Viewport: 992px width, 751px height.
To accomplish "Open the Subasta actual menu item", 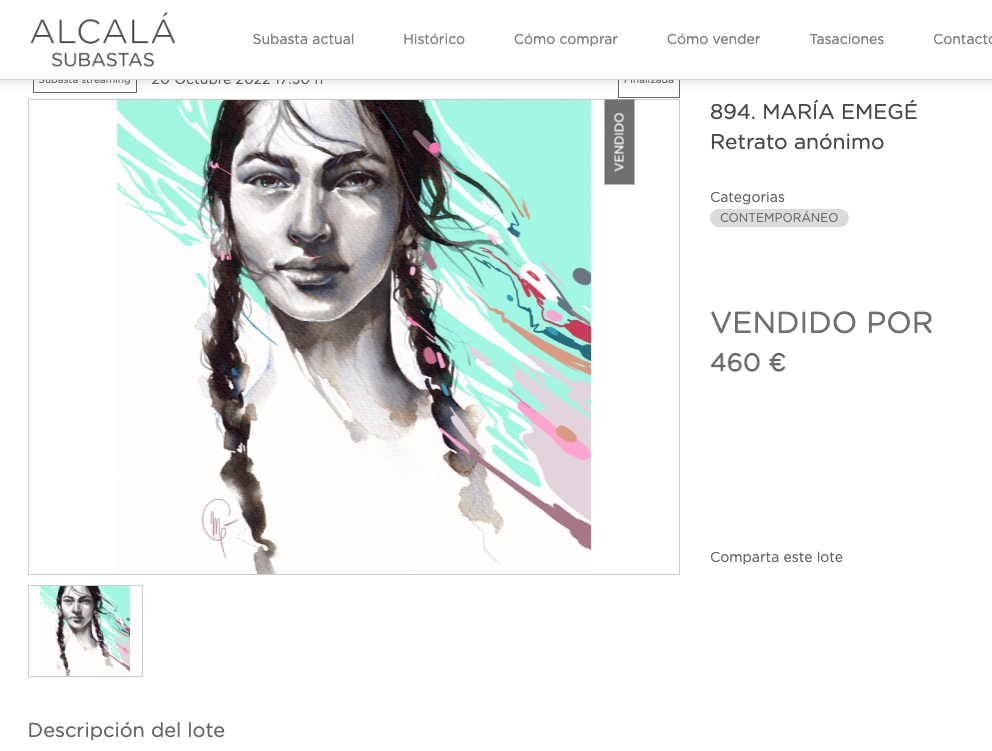I will tap(303, 39).
